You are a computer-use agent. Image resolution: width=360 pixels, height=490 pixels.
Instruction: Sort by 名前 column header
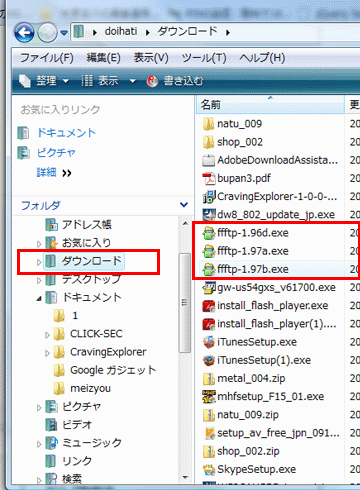tap(270, 105)
